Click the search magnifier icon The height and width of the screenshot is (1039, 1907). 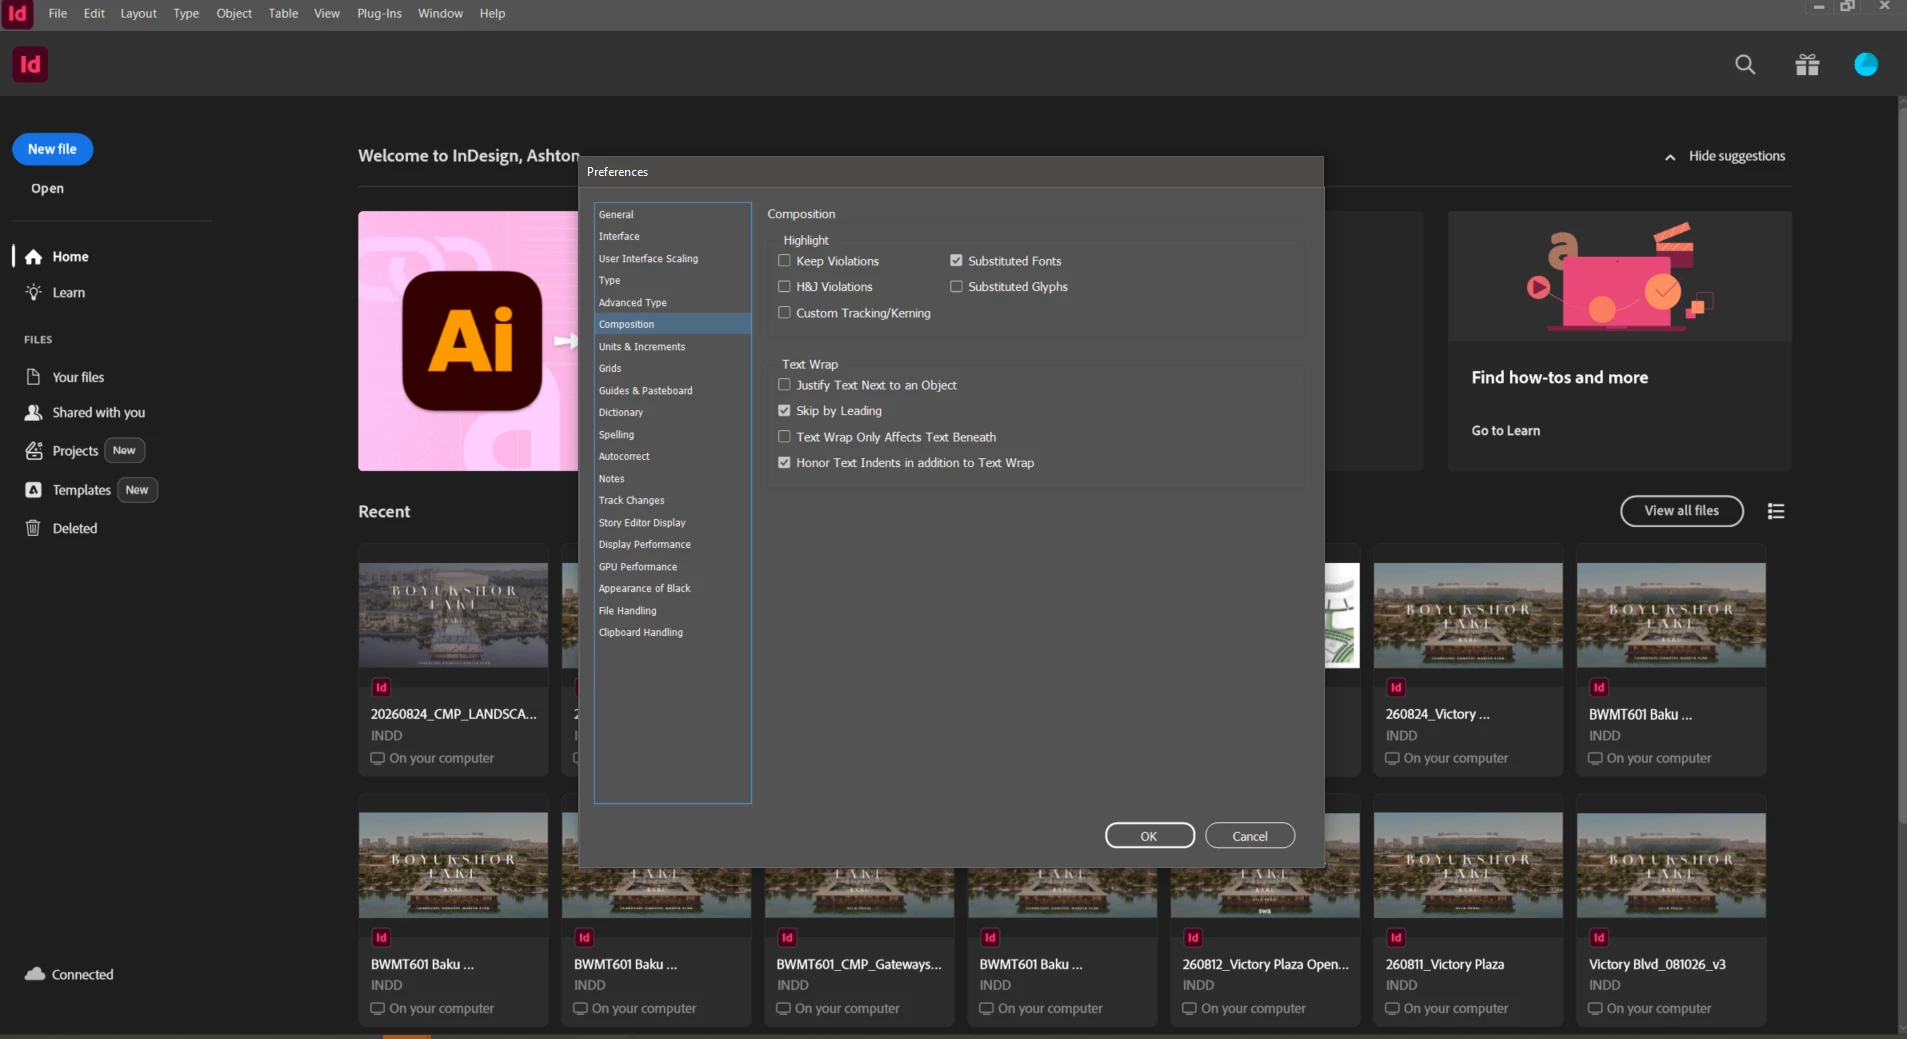tap(1745, 65)
